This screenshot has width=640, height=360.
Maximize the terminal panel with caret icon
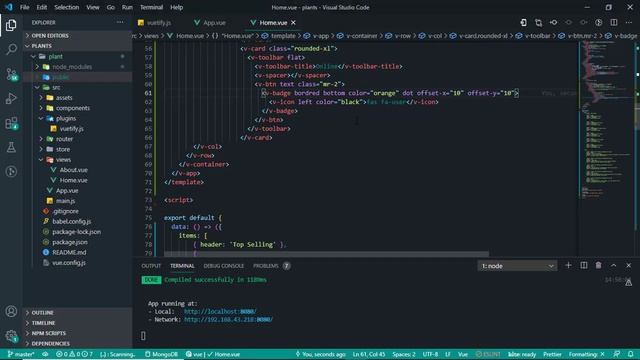click(x=613, y=265)
